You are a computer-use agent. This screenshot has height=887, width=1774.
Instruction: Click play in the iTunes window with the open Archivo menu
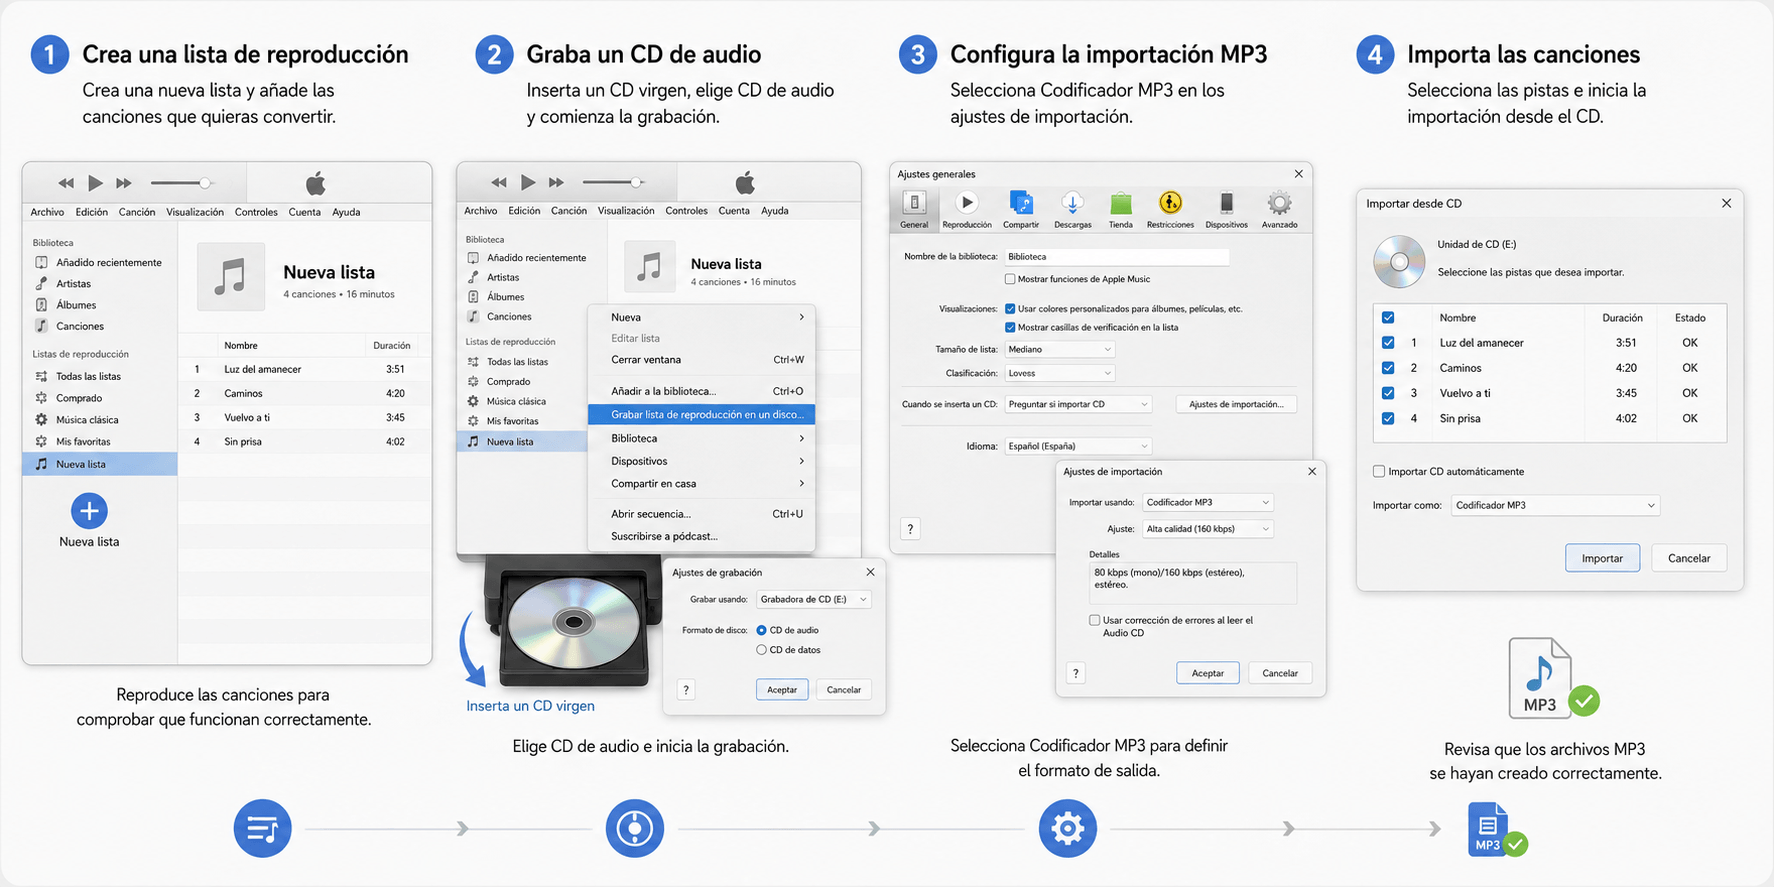[528, 182]
